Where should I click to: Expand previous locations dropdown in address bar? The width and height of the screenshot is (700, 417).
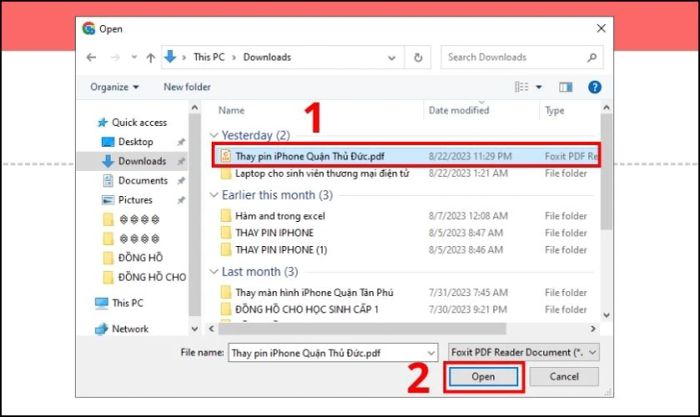click(392, 58)
